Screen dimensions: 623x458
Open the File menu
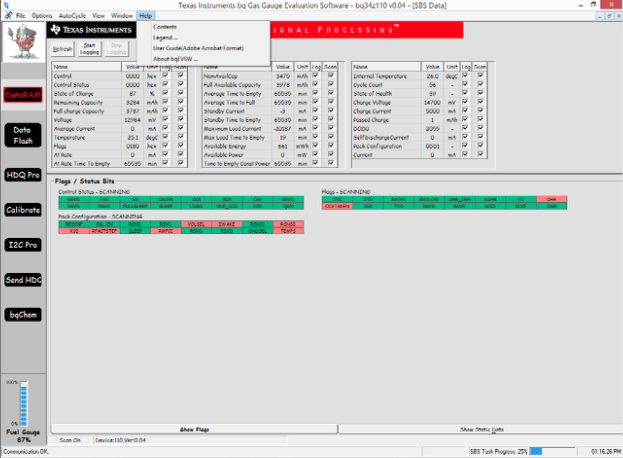(x=21, y=15)
